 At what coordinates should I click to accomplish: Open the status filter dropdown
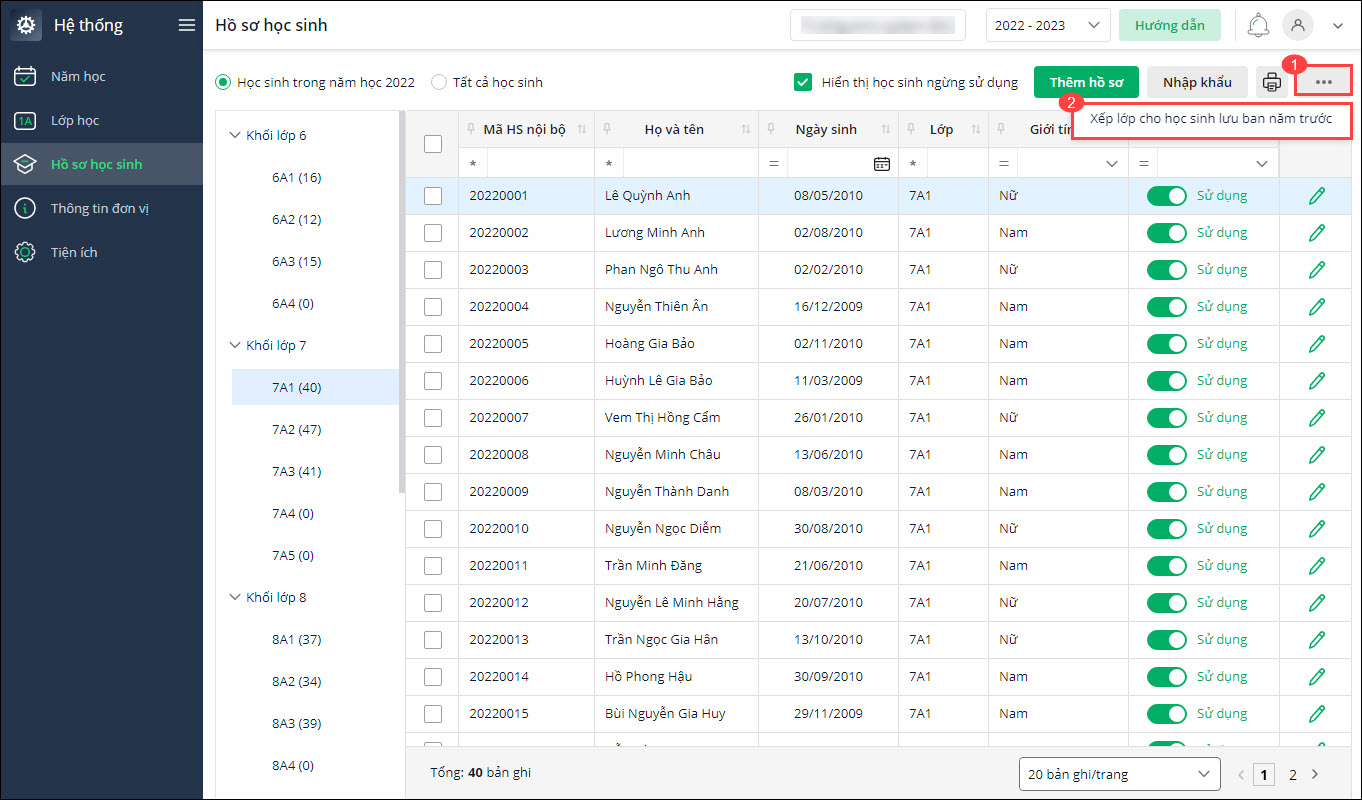1261,164
